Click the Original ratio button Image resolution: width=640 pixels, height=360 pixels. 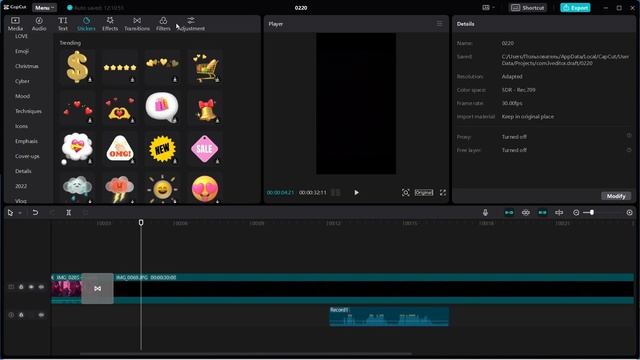[x=424, y=192]
